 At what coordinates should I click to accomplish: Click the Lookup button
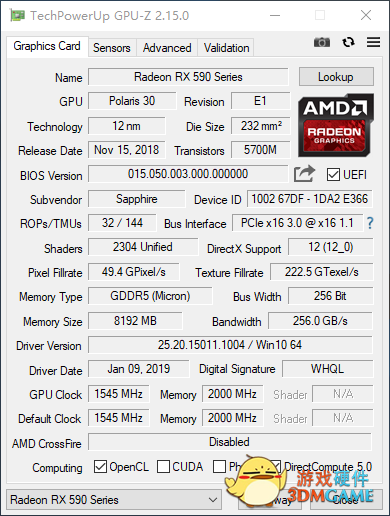(336, 77)
